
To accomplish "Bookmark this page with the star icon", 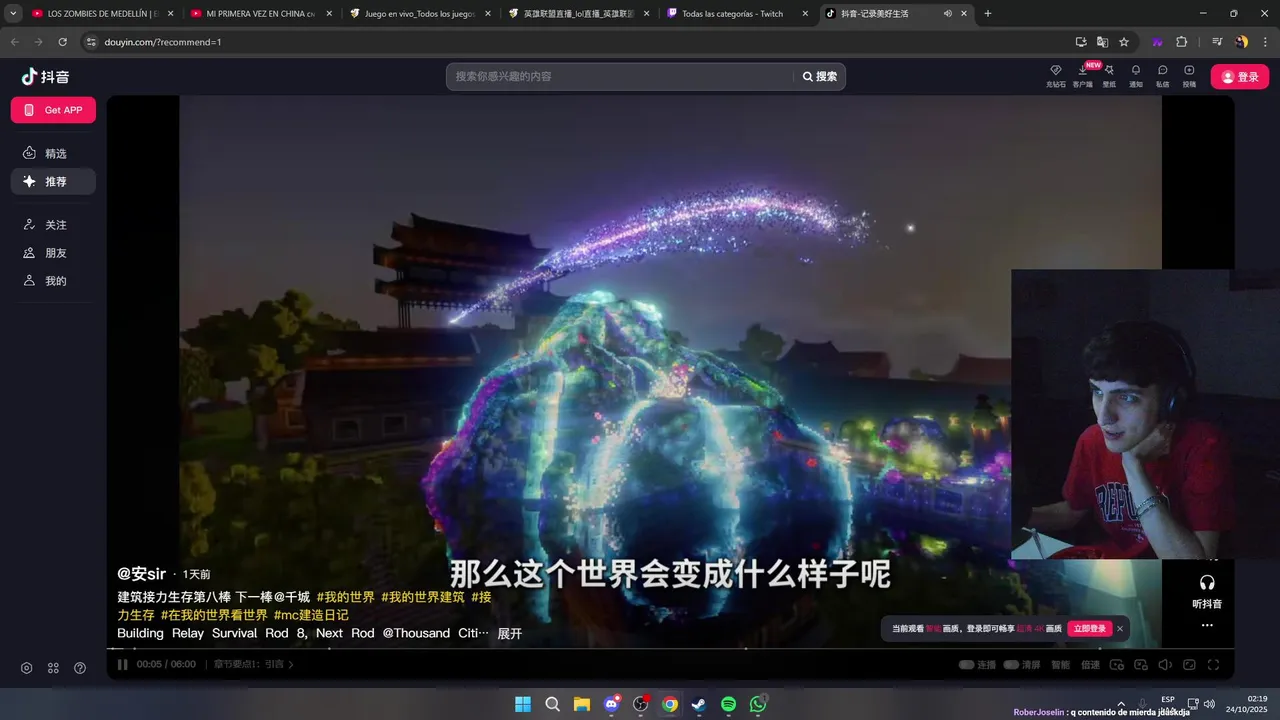I will click(1124, 42).
